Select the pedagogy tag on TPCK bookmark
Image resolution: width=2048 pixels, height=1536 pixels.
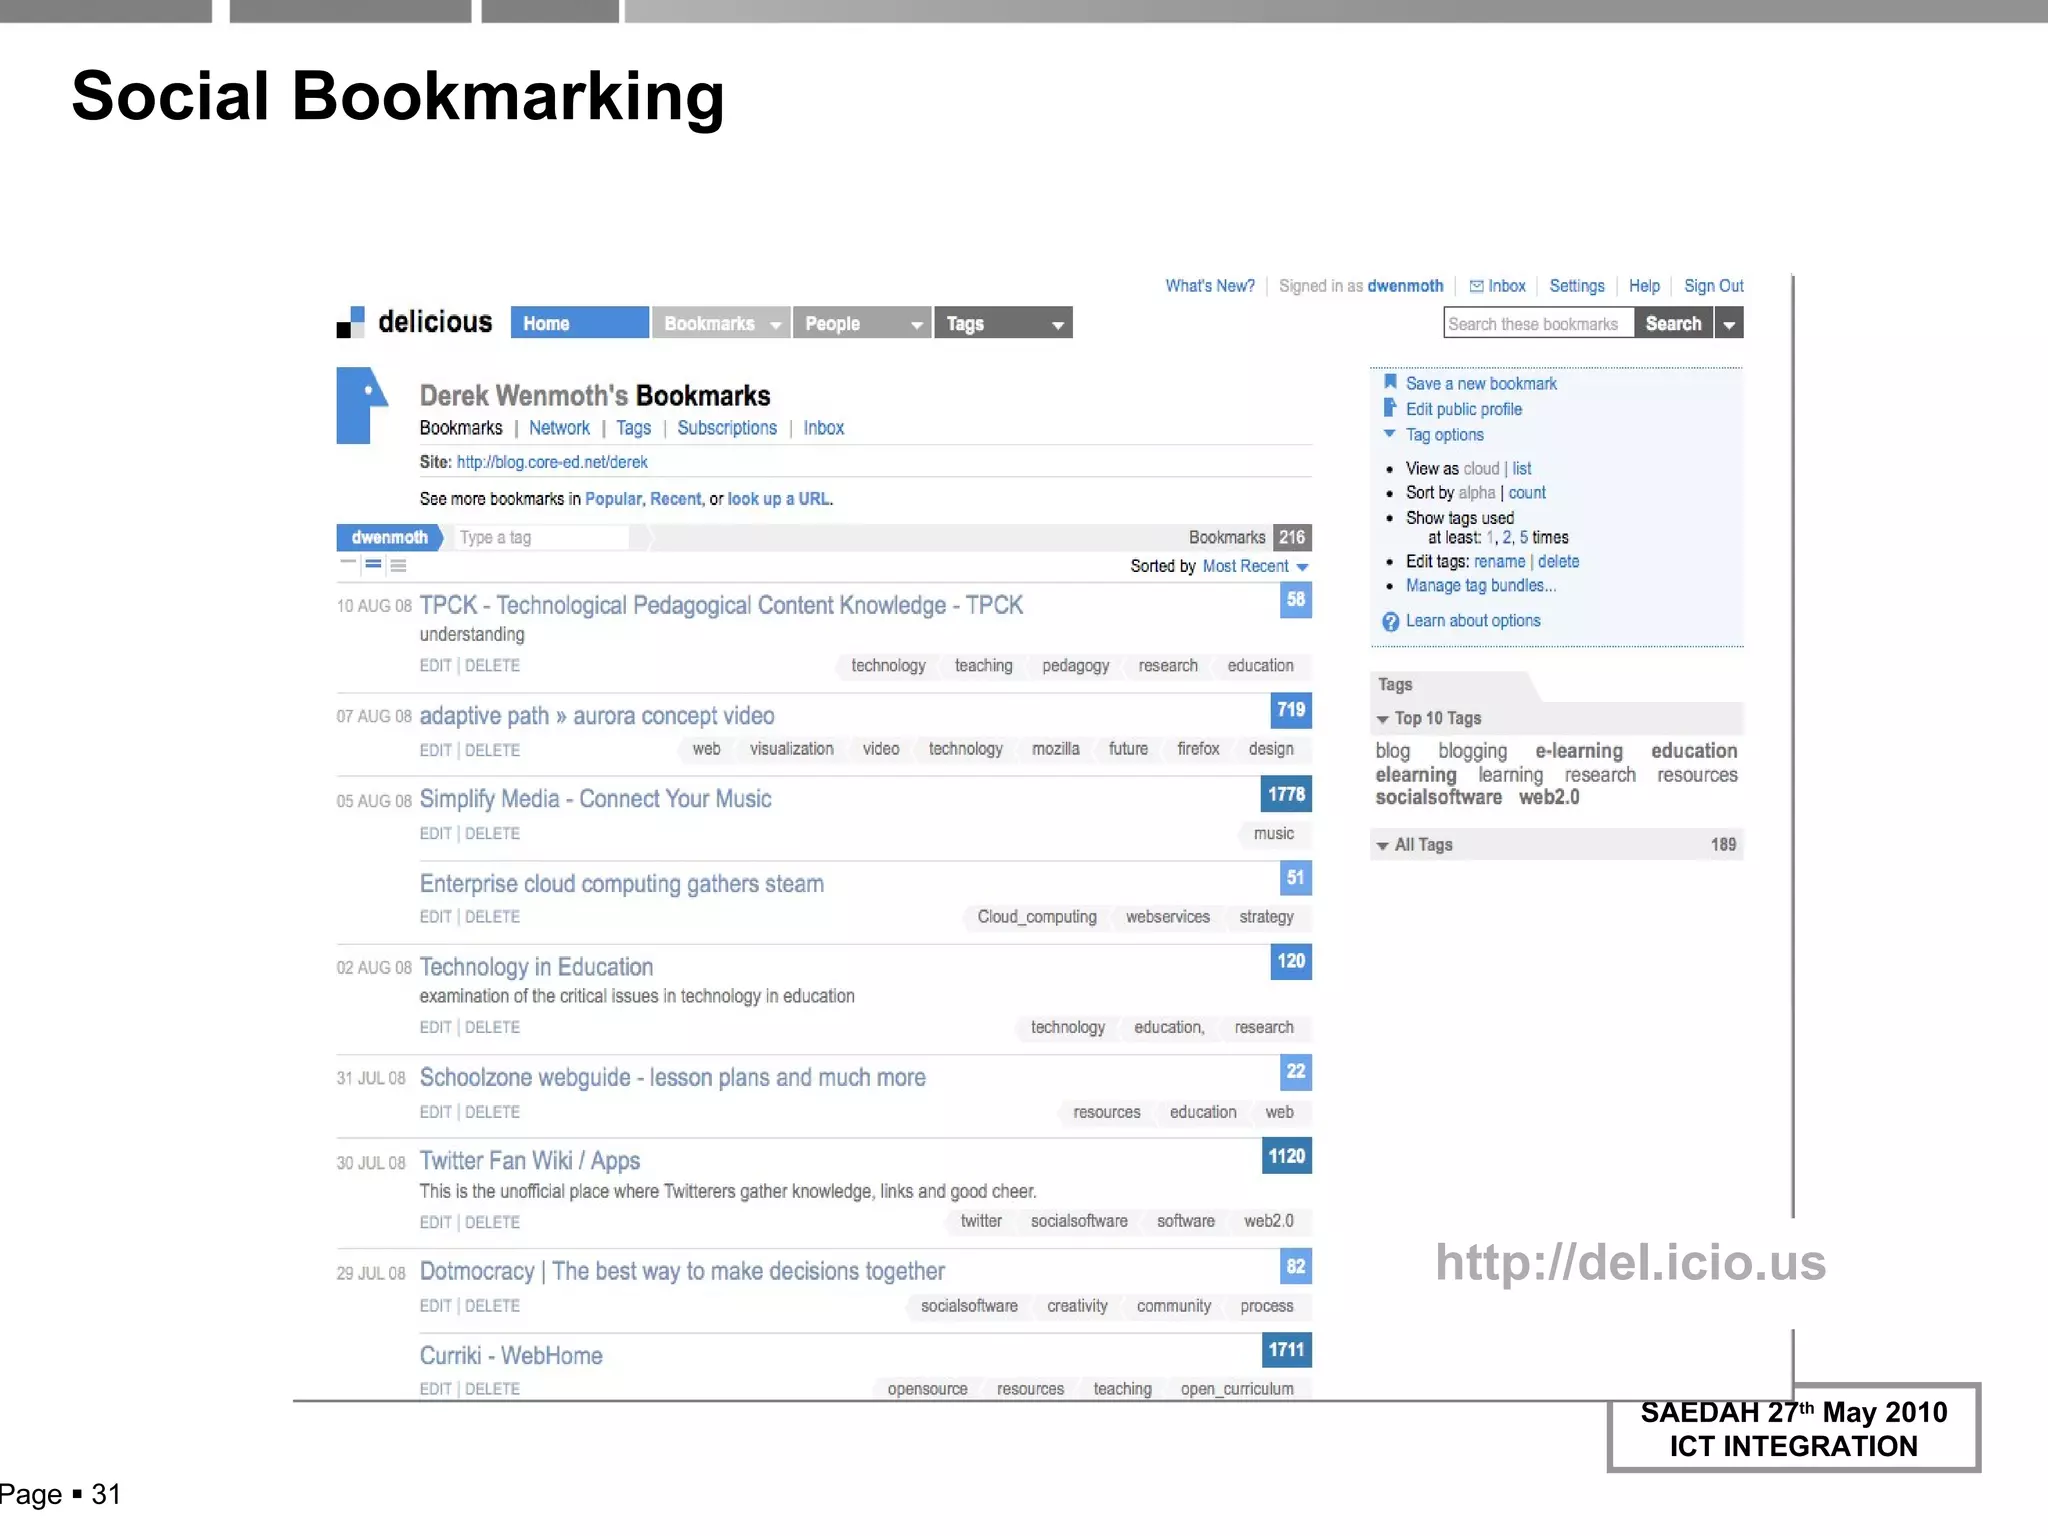pyautogui.click(x=1075, y=666)
